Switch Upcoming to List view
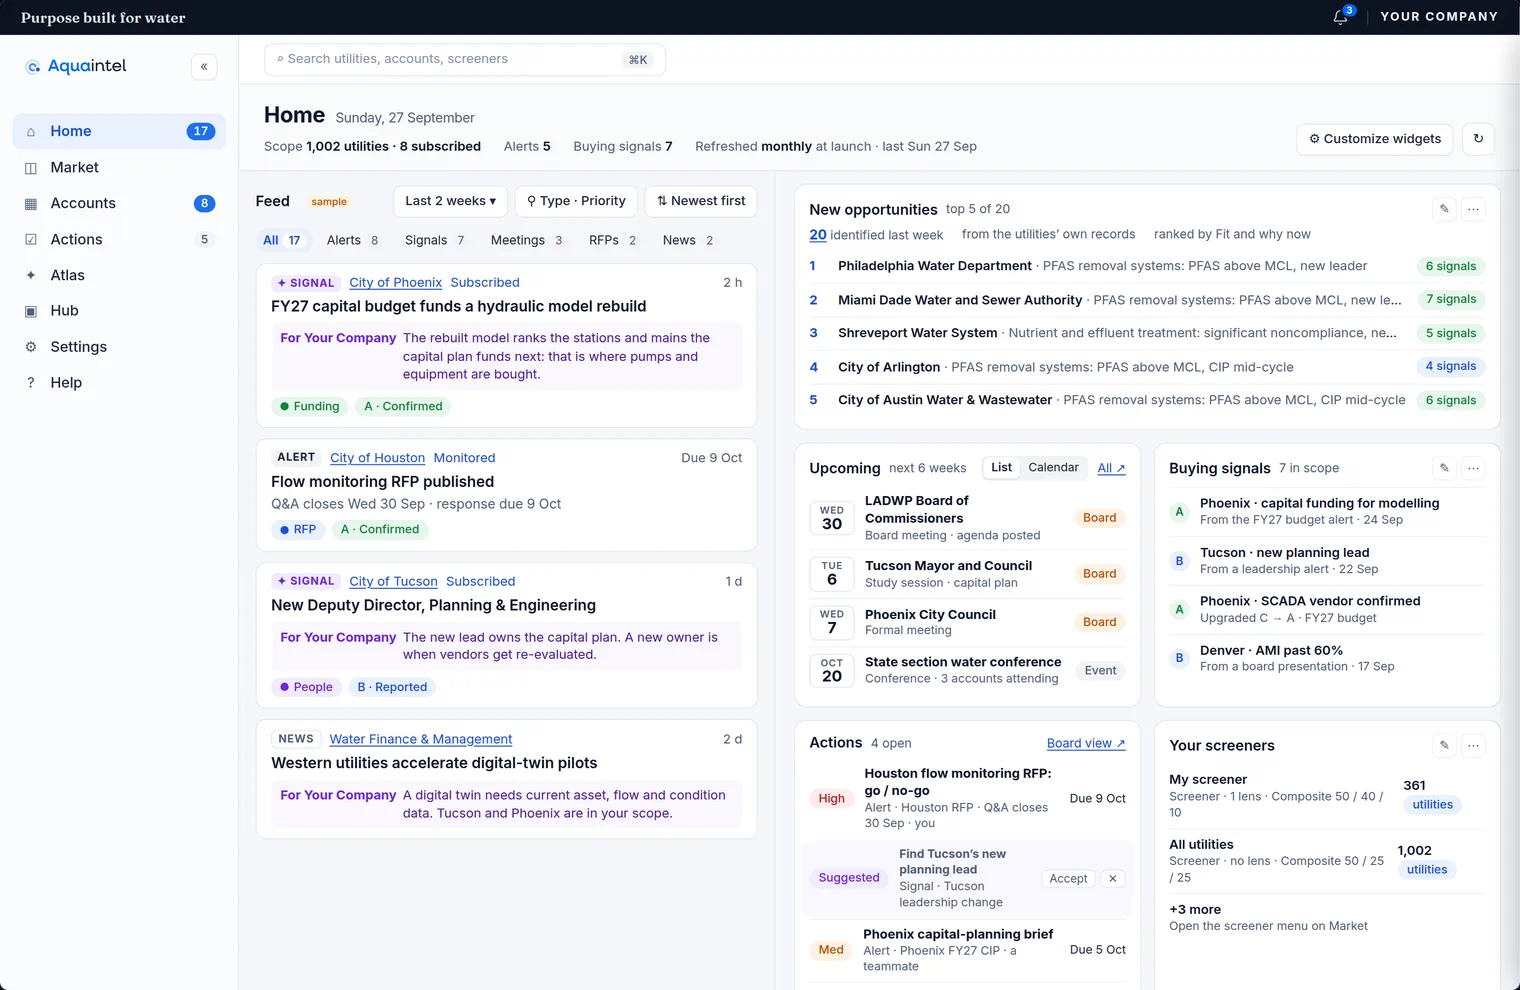 point(1001,467)
